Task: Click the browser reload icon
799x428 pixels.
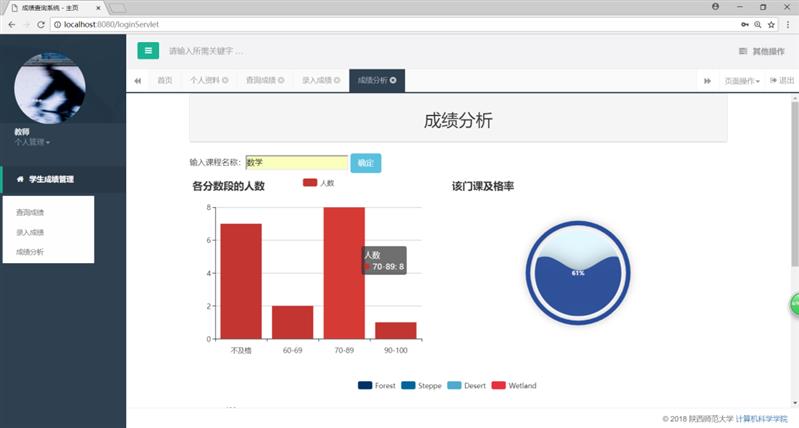Action: point(43,24)
